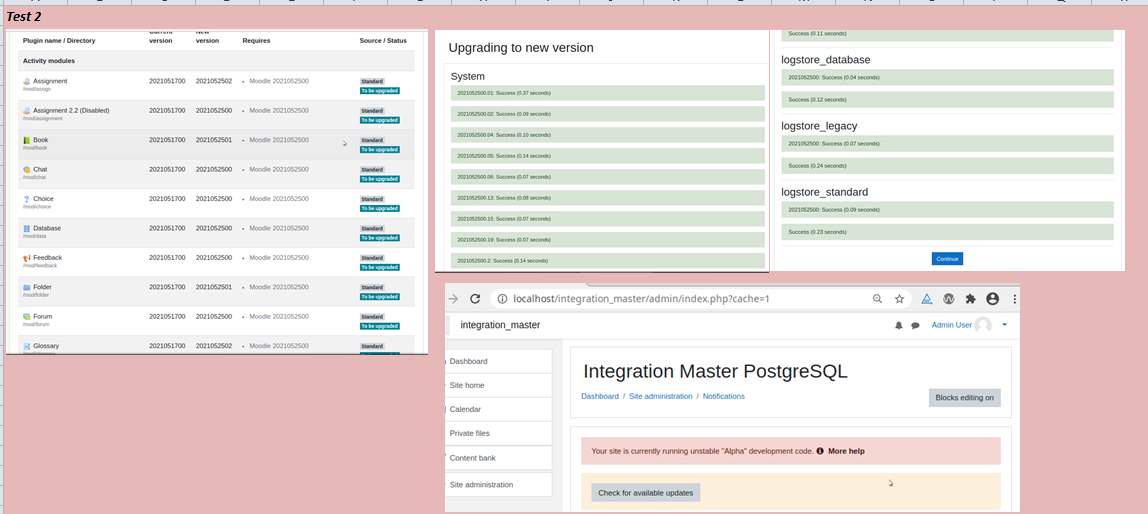
Task: Click the logstore_legacy heading
Action: tap(819, 126)
